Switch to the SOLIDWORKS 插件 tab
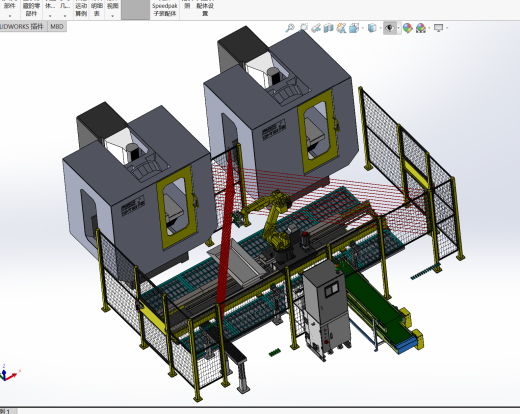Viewport: 520px width, 414px height. [23, 27]
